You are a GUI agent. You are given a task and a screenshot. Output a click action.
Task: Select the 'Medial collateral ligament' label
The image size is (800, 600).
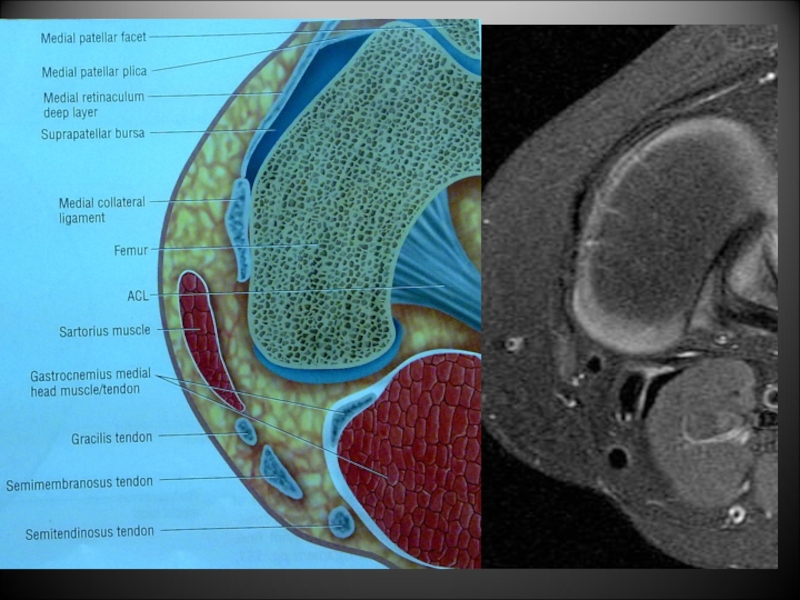[102, 210]
